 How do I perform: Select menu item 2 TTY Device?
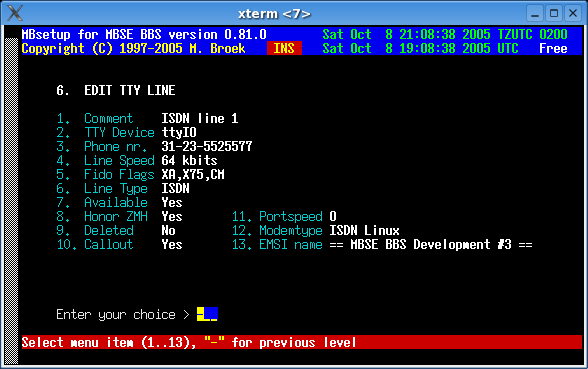pyautogui.click(x=105, y=132)
